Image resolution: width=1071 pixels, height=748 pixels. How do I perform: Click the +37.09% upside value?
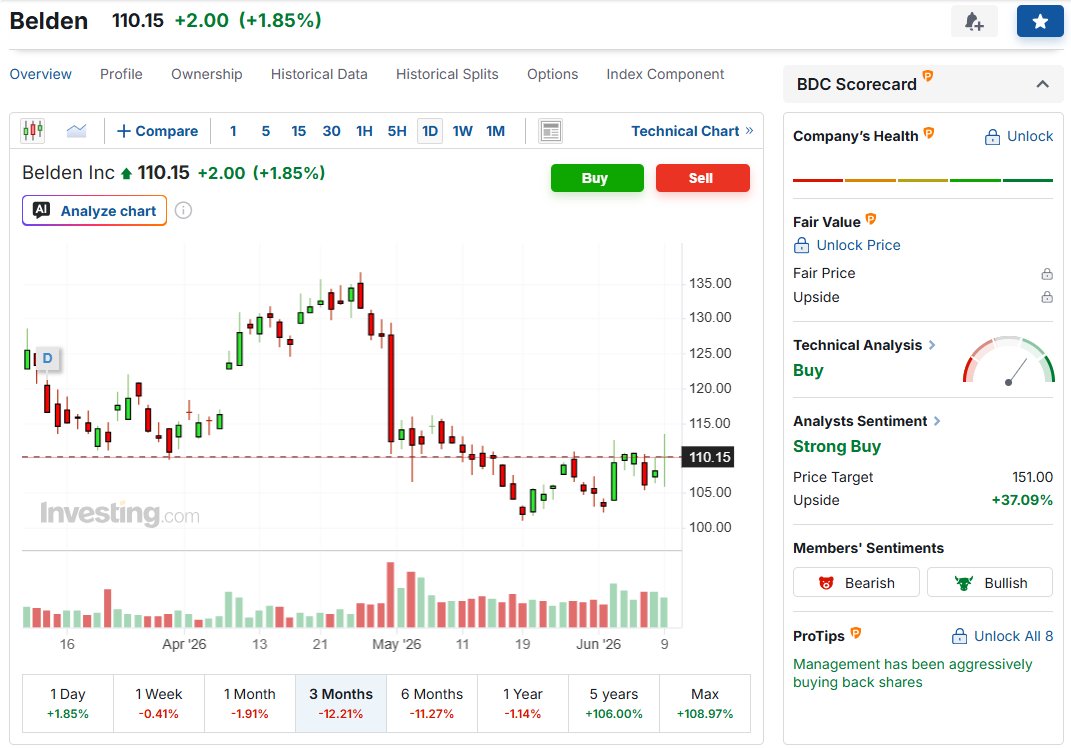[x=1022, y=500]
